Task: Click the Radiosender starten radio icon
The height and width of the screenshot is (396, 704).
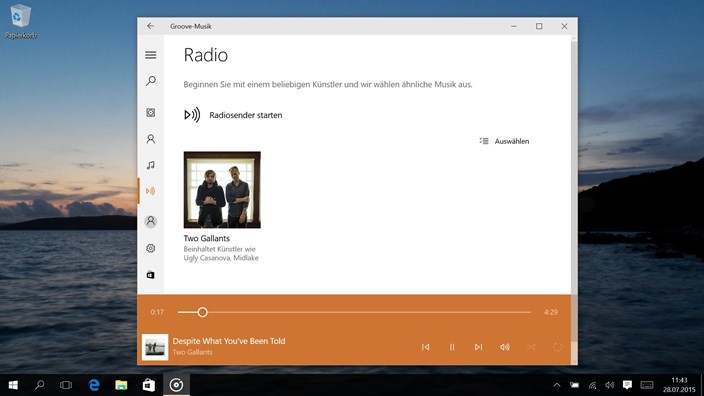Action: click(x=192, y=115)
